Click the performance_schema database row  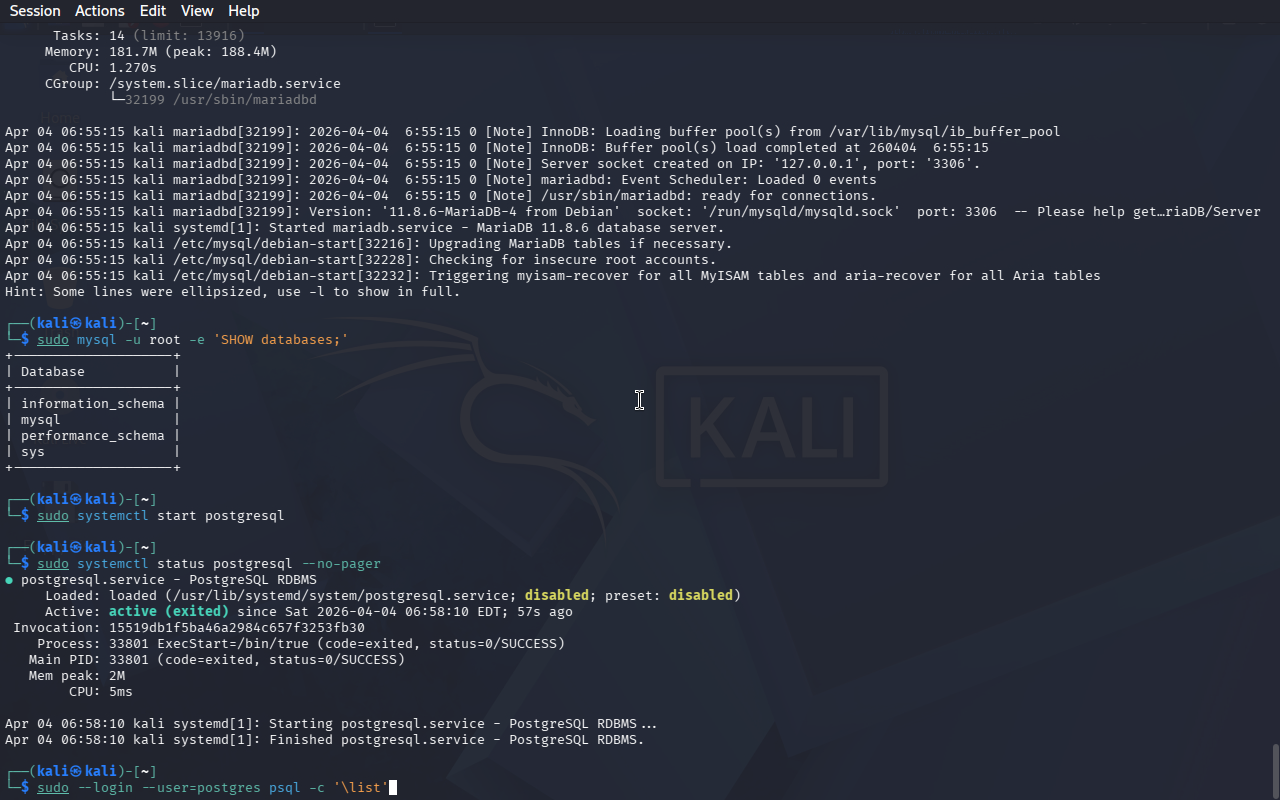pyautogui.click(x=92, y=436)
